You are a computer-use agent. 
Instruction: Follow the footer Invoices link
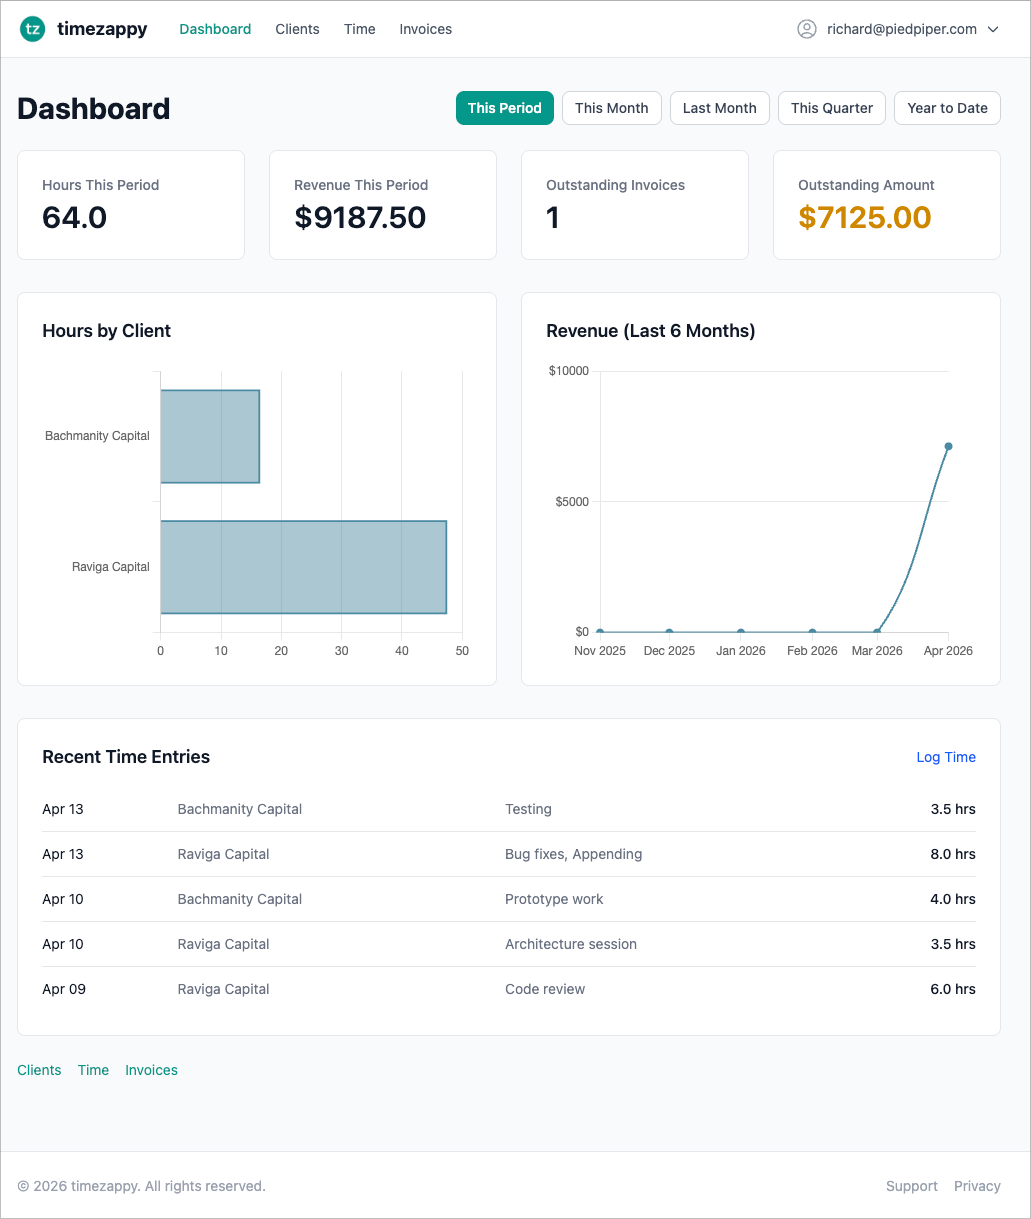point(151,1070)
